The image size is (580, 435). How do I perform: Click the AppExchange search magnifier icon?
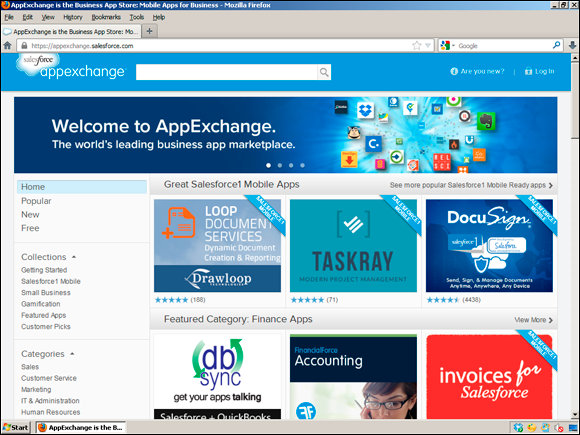tap(324, 72)
